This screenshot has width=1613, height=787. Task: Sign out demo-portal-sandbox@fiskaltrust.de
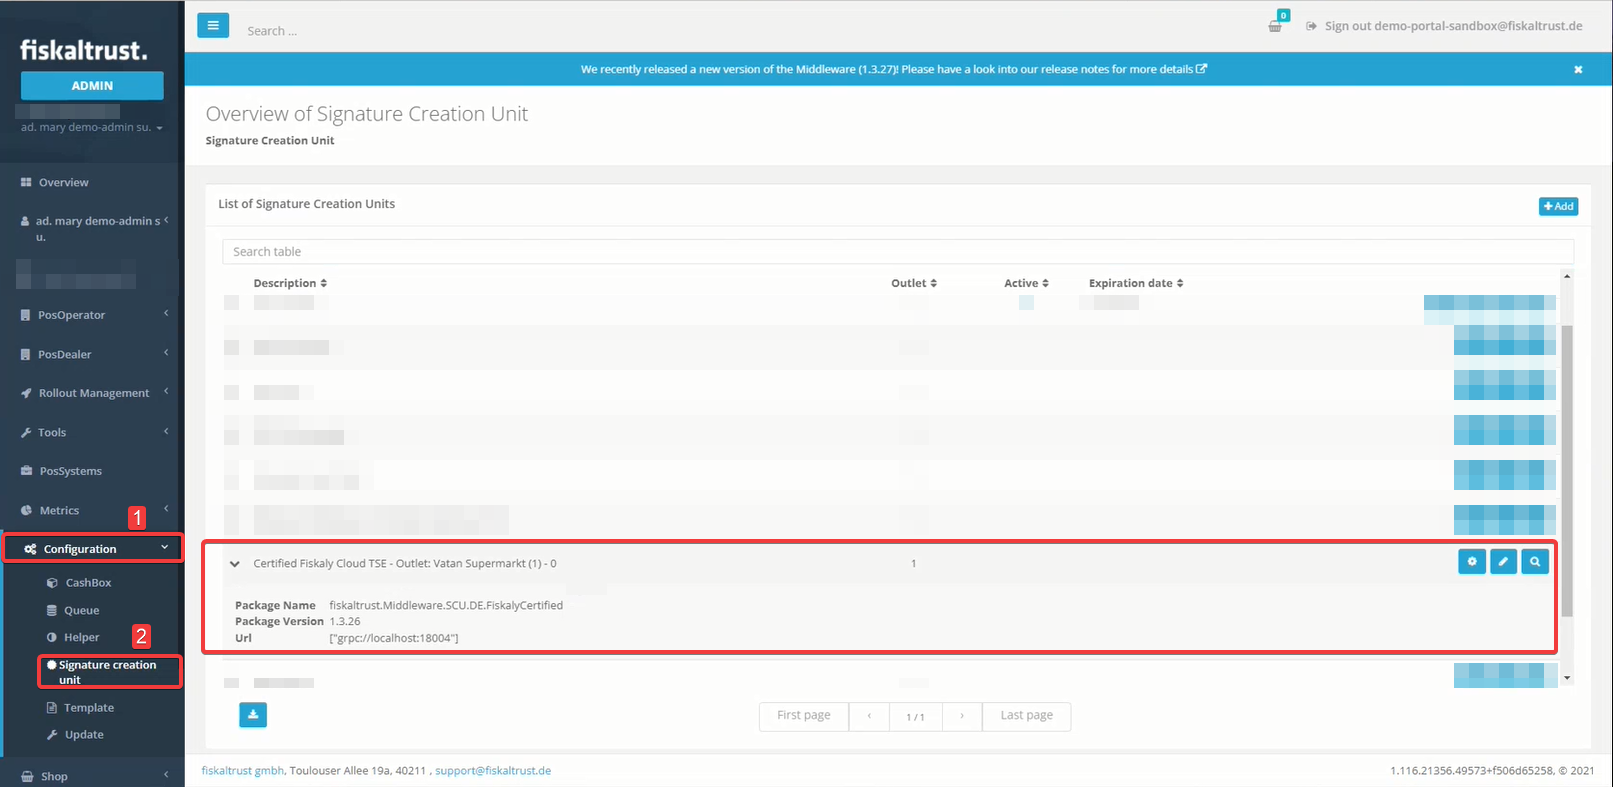click(1444, 26)
